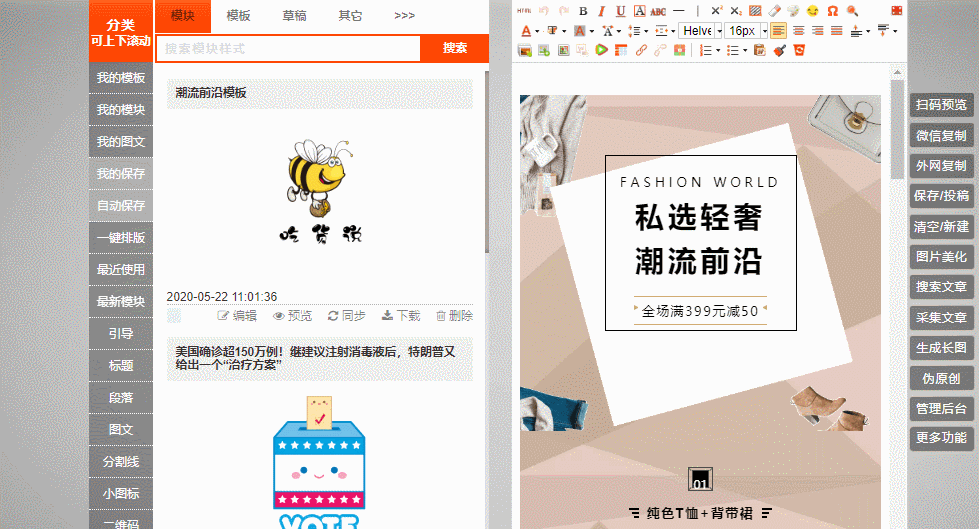Image resolution: width=979 pixels, height=529 pixels.
Task: Apply superscript to text
Action: (717, 11)
